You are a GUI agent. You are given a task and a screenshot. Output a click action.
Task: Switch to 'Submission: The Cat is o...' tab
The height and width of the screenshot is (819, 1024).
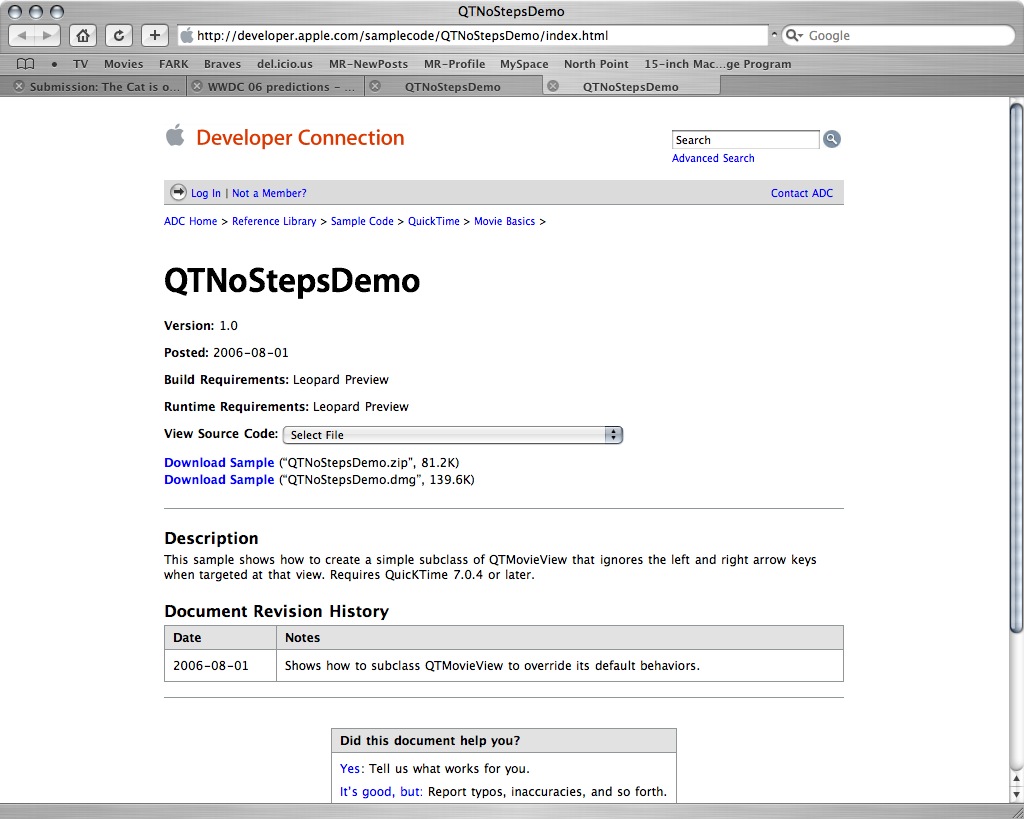point(104,87)
